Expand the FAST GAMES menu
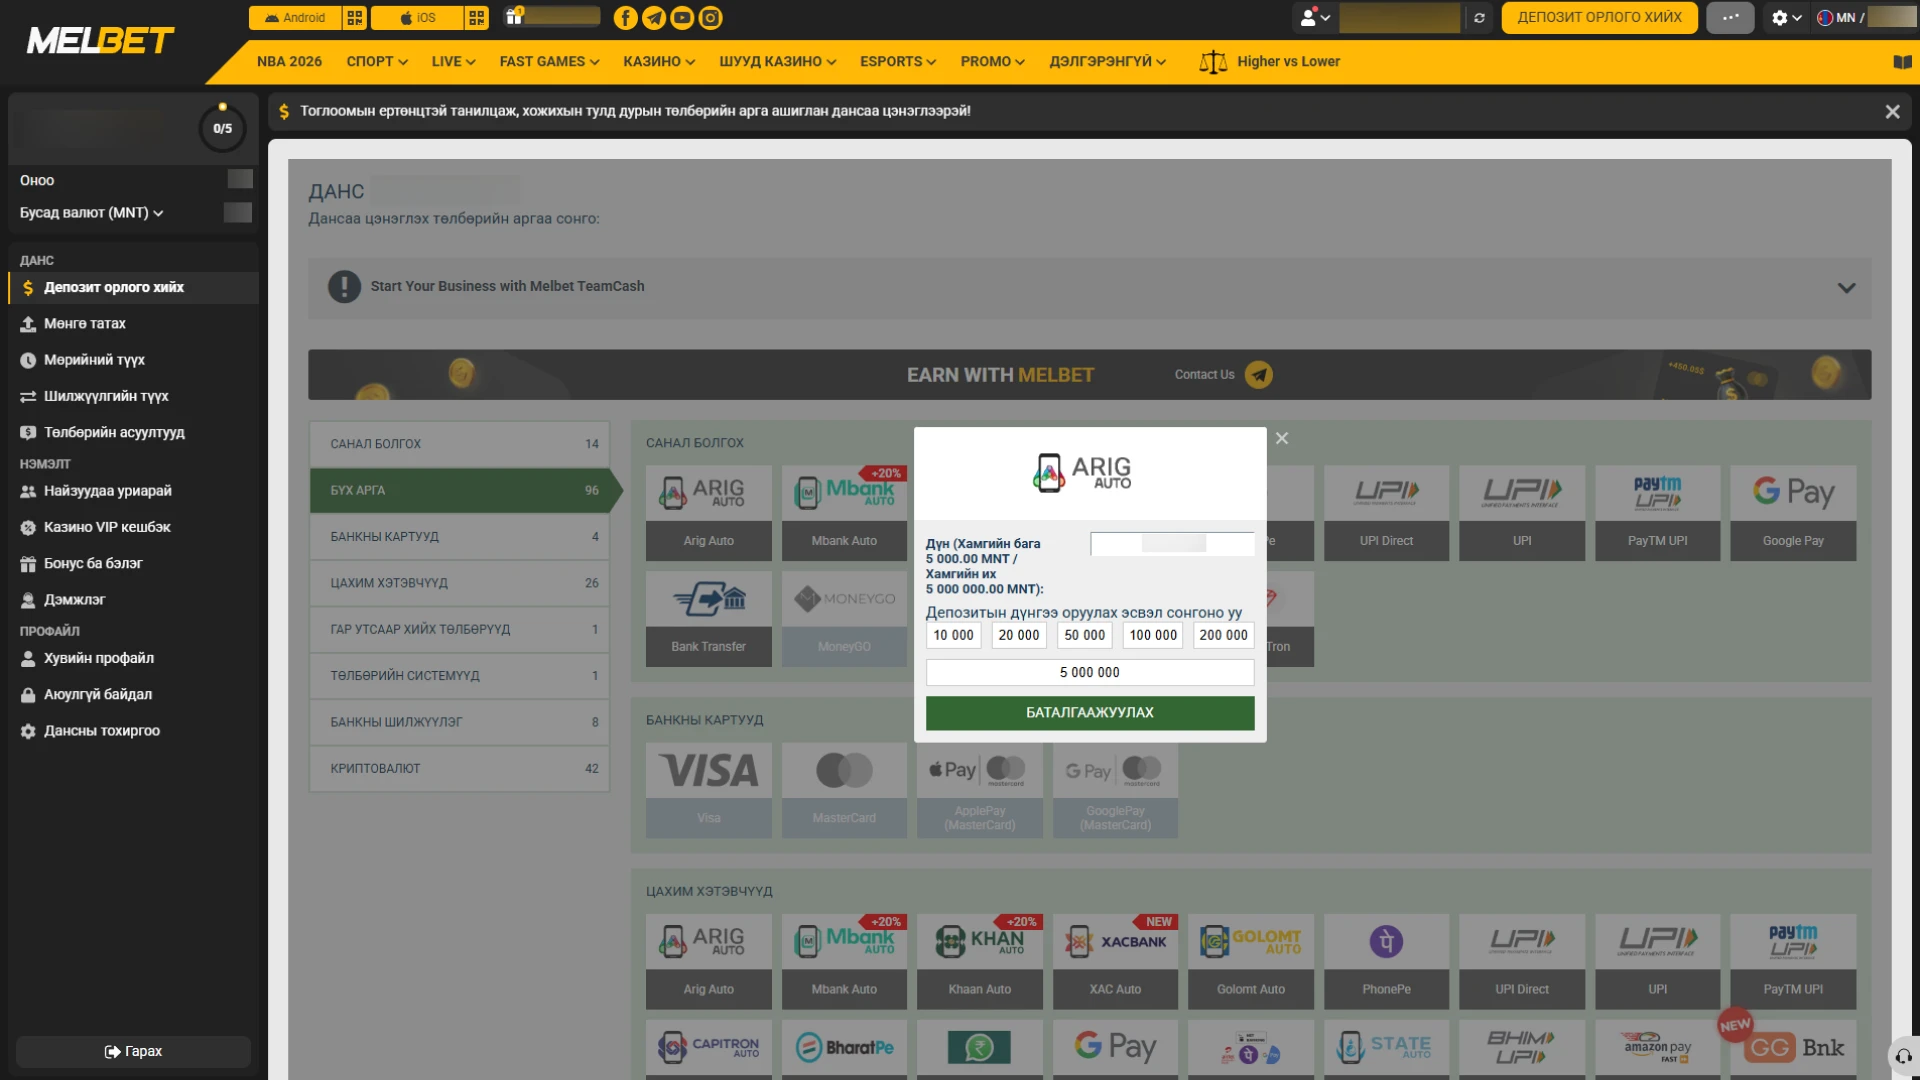 [550, 62]
